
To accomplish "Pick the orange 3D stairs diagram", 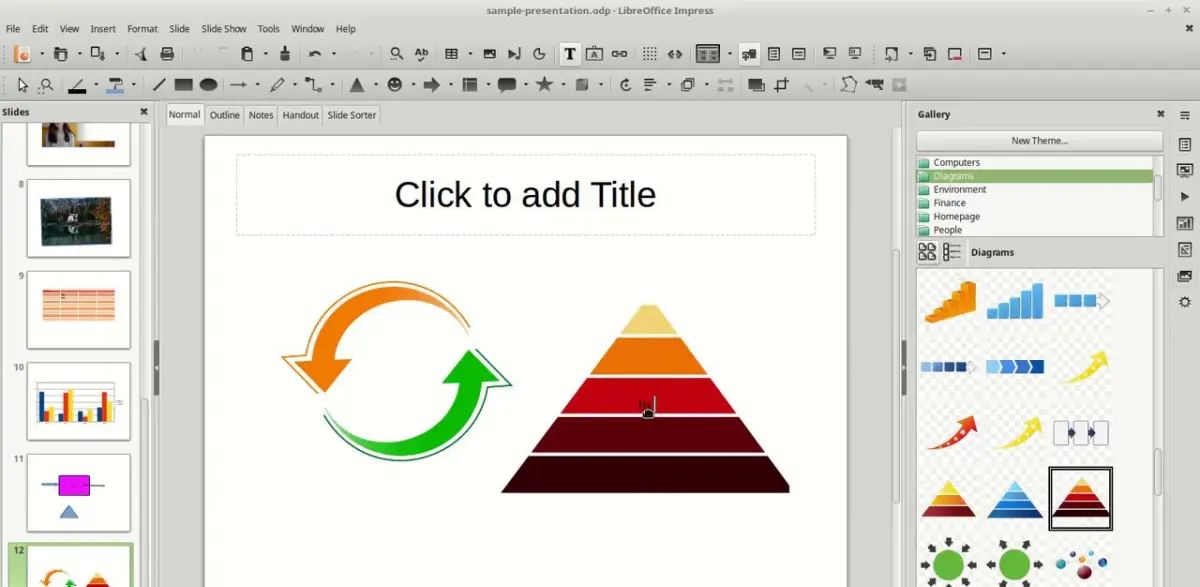I will tap(949, 301).
